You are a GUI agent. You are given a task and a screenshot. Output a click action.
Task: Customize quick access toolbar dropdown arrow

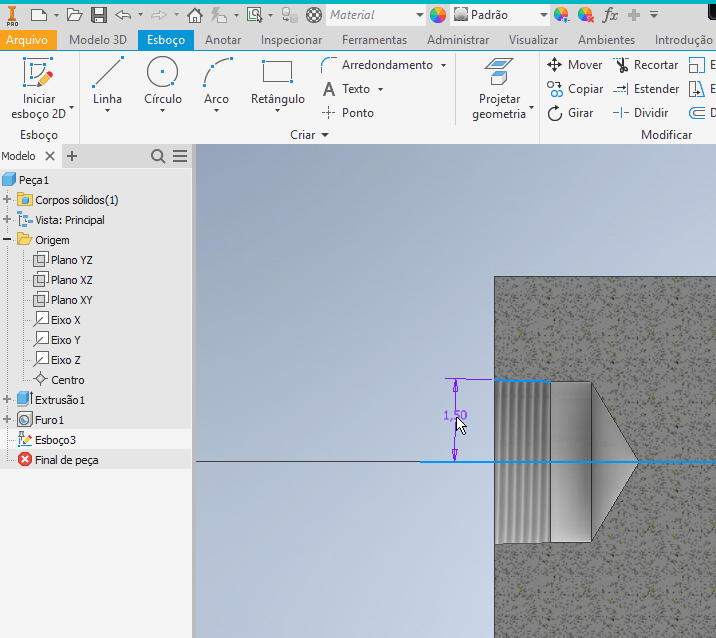pyautogui.click(x=654, y=15)
